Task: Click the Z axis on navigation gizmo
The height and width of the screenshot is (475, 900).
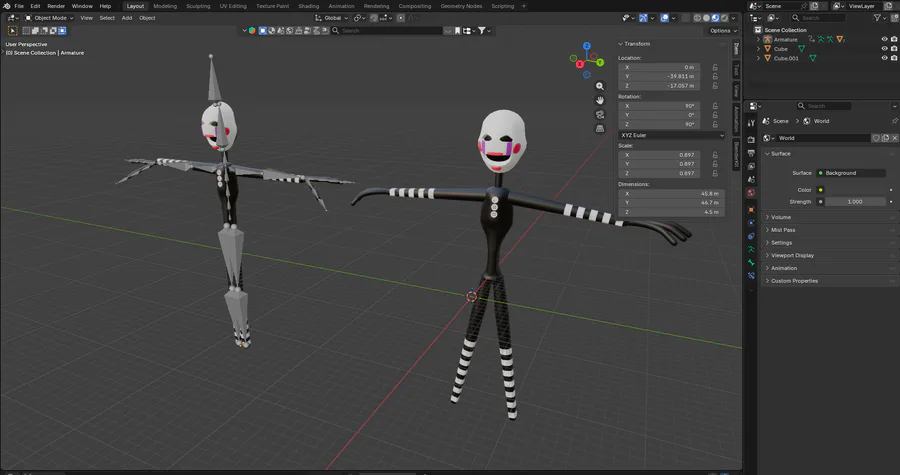Action: pyautogui.click(x=586, y=45)
